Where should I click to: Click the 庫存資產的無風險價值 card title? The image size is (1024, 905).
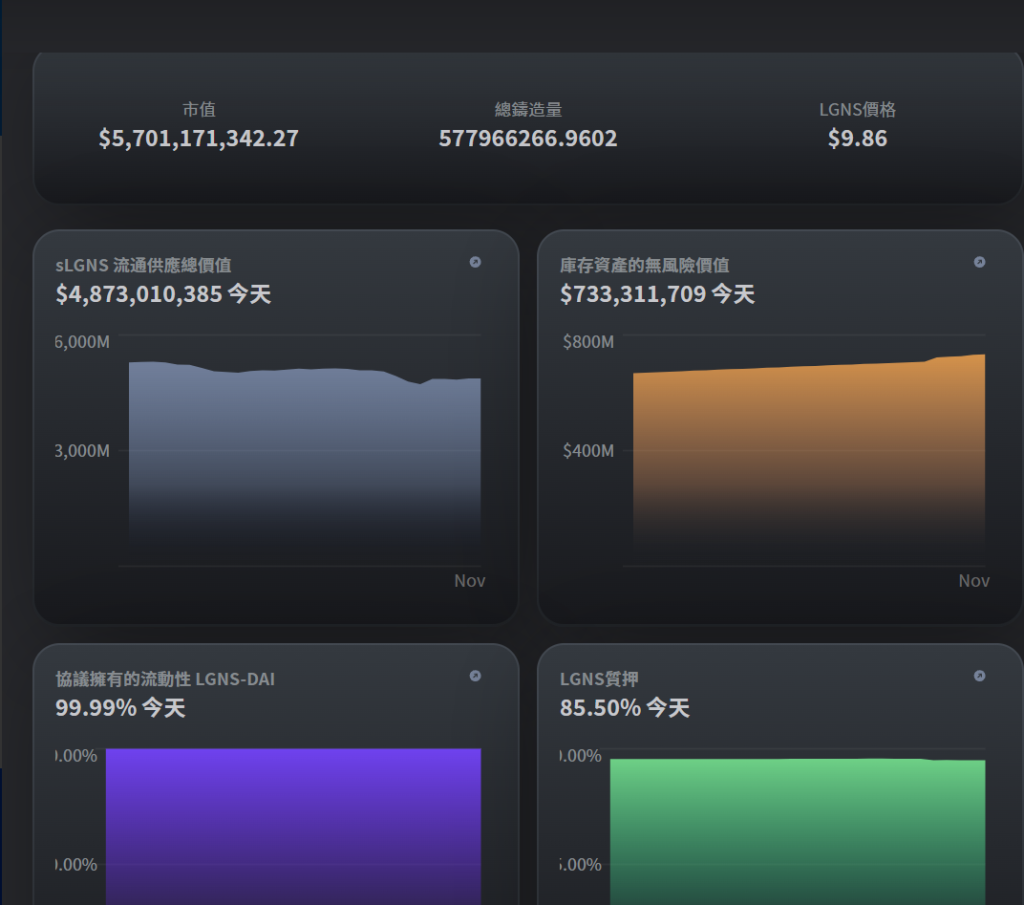(644, 266)
